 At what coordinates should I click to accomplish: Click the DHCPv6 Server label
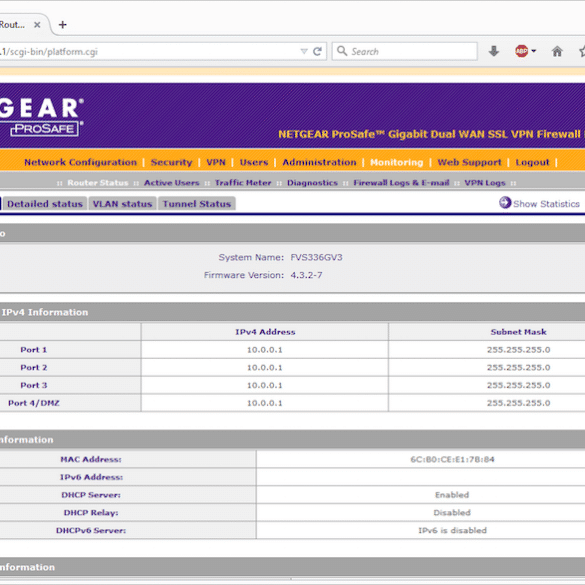pyautogui.click(x=91, y=531)
